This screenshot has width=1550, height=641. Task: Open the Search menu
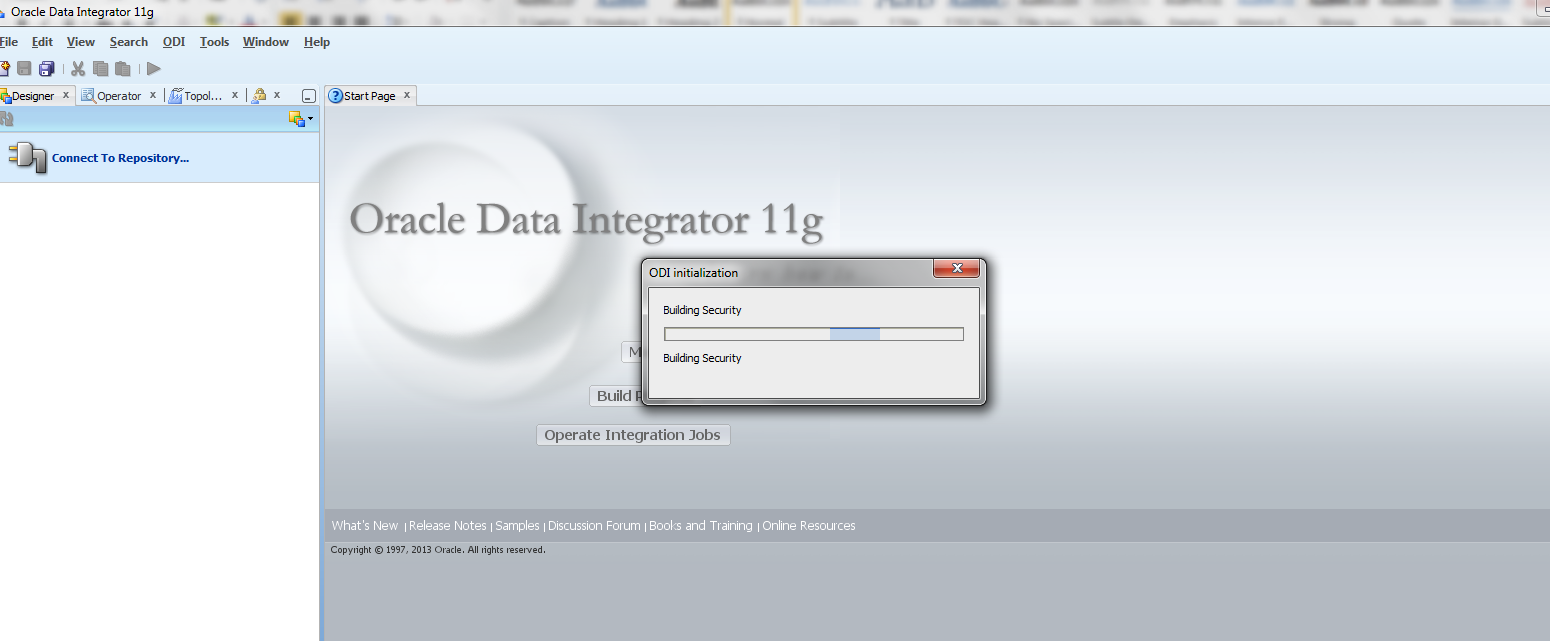(129, 42)
